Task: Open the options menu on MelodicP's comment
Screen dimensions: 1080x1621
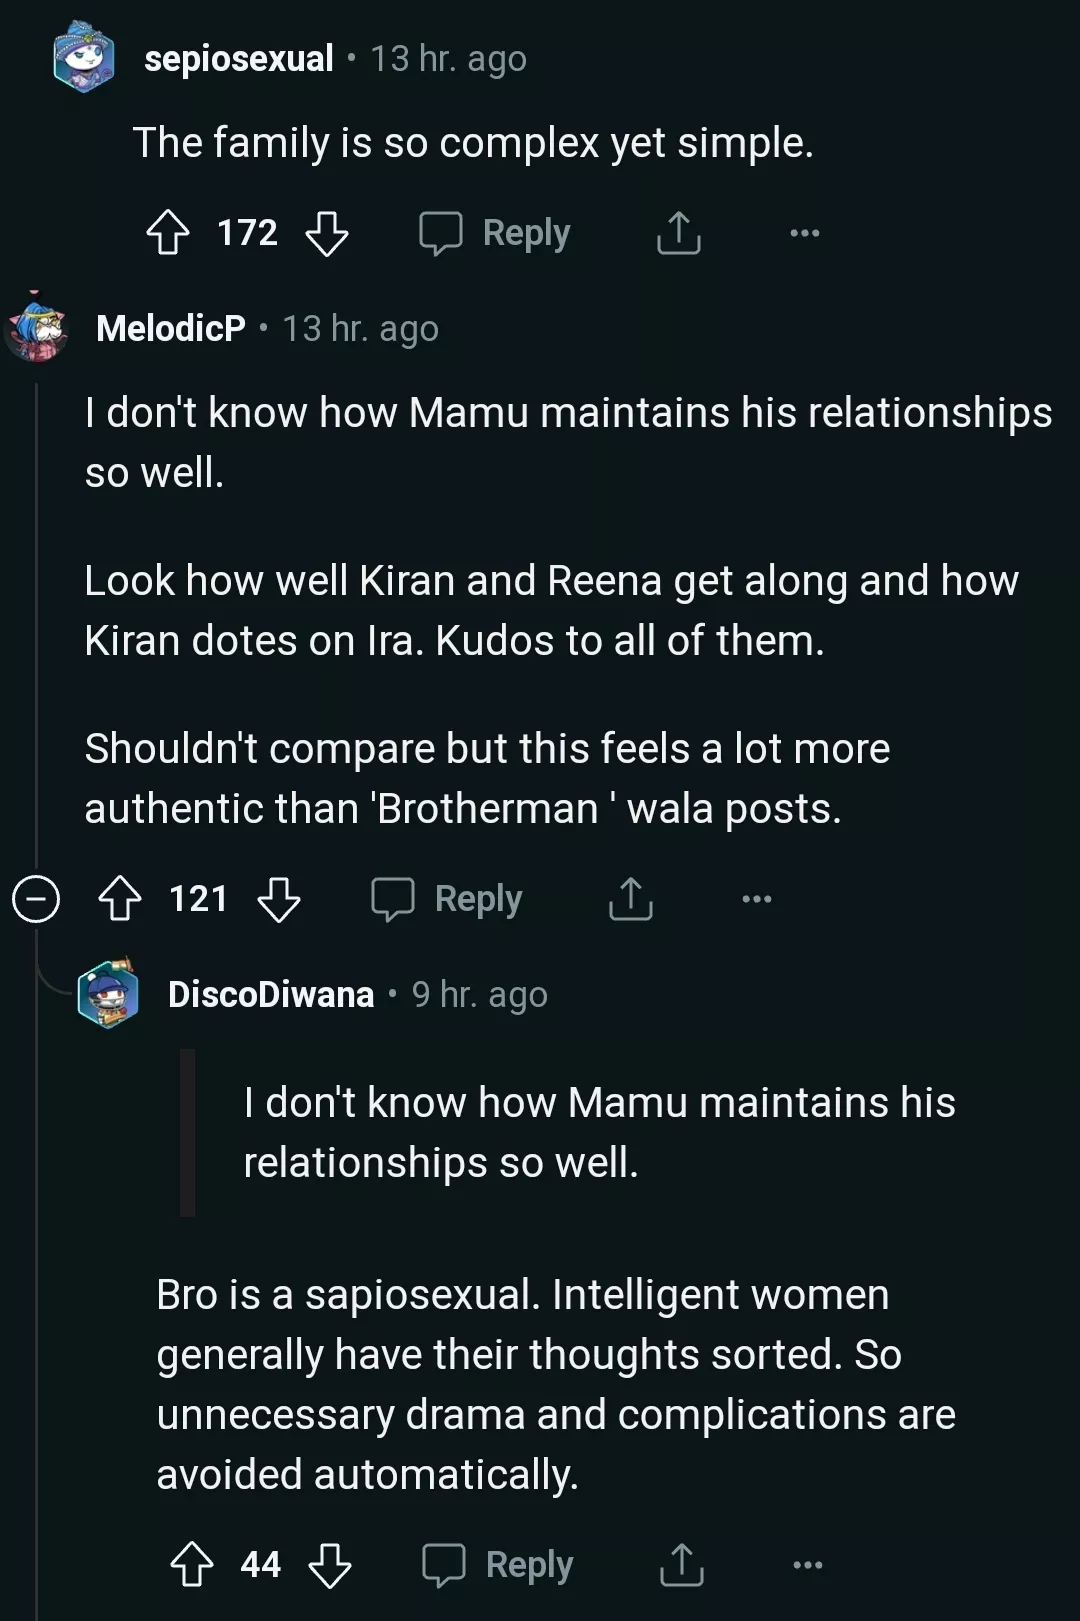Action: coord(756,899)
